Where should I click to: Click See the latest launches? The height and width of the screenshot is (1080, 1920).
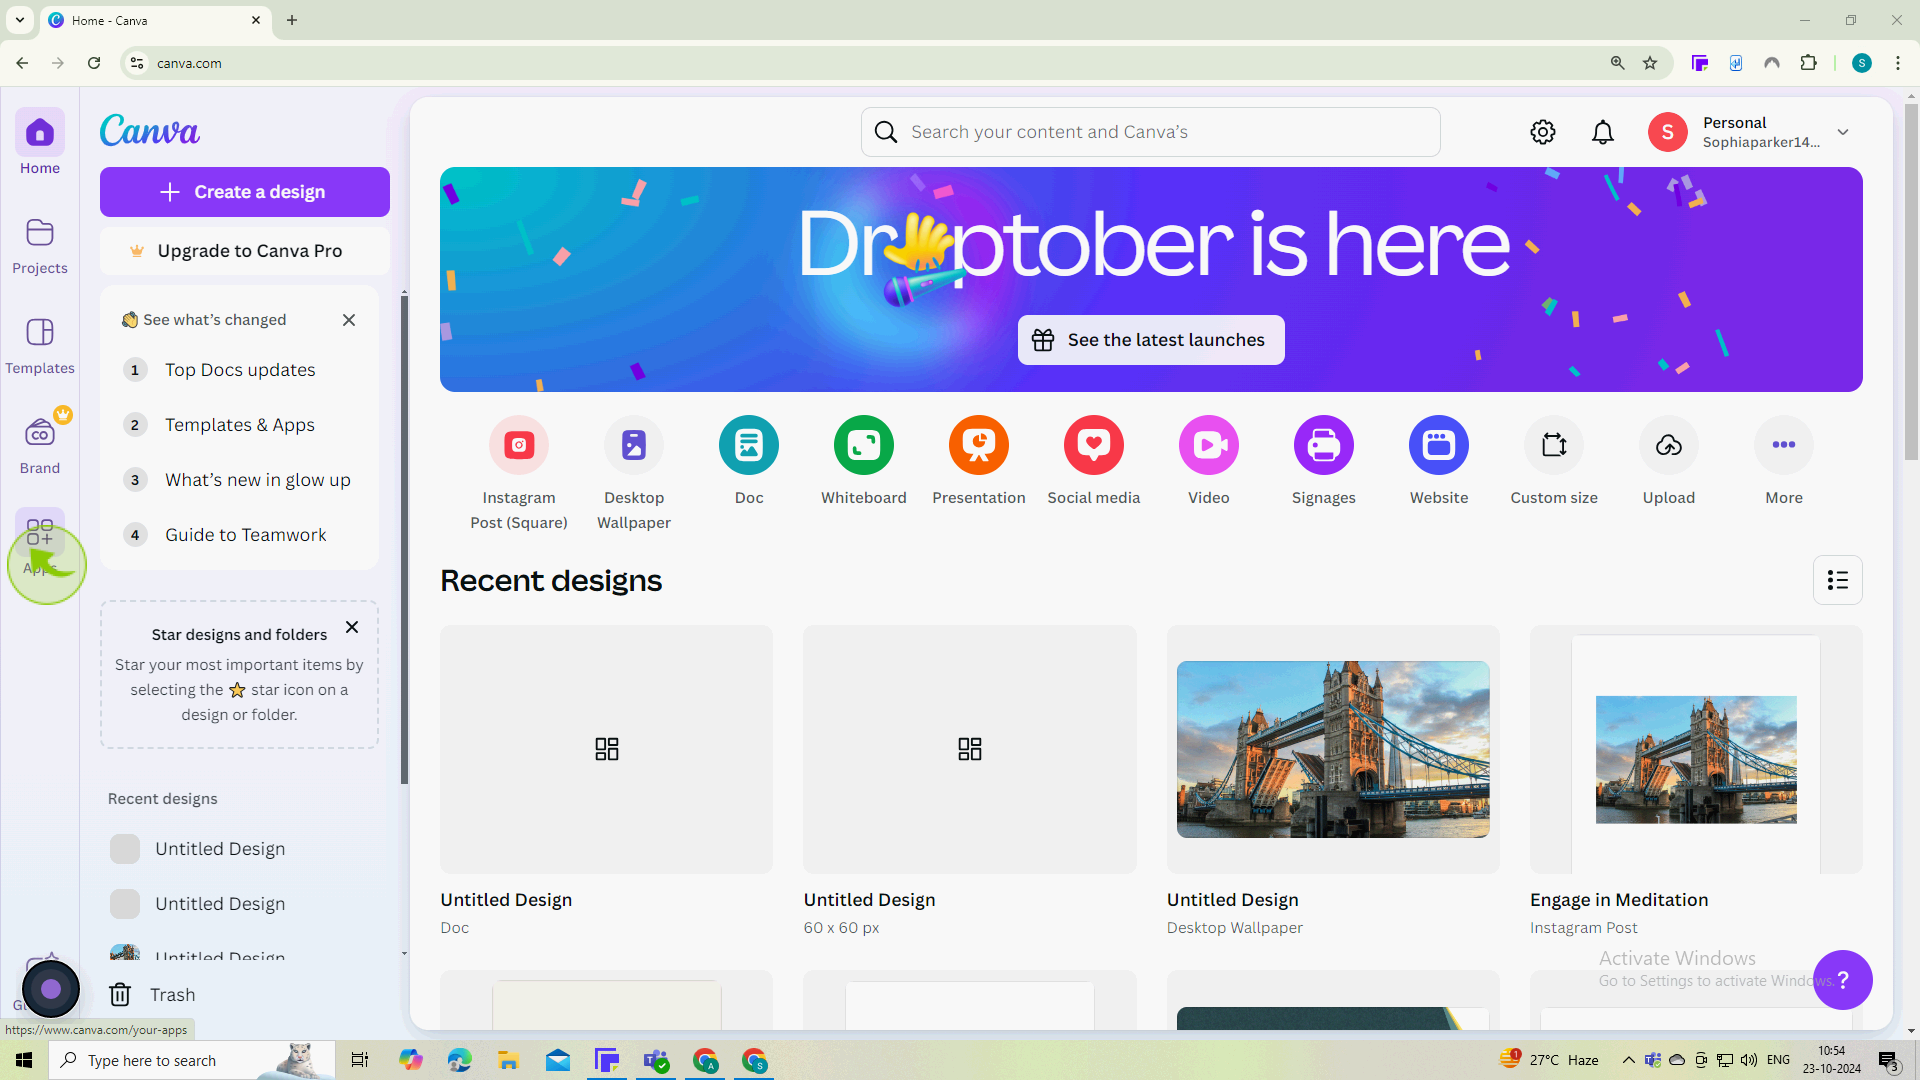[1151, 340]
